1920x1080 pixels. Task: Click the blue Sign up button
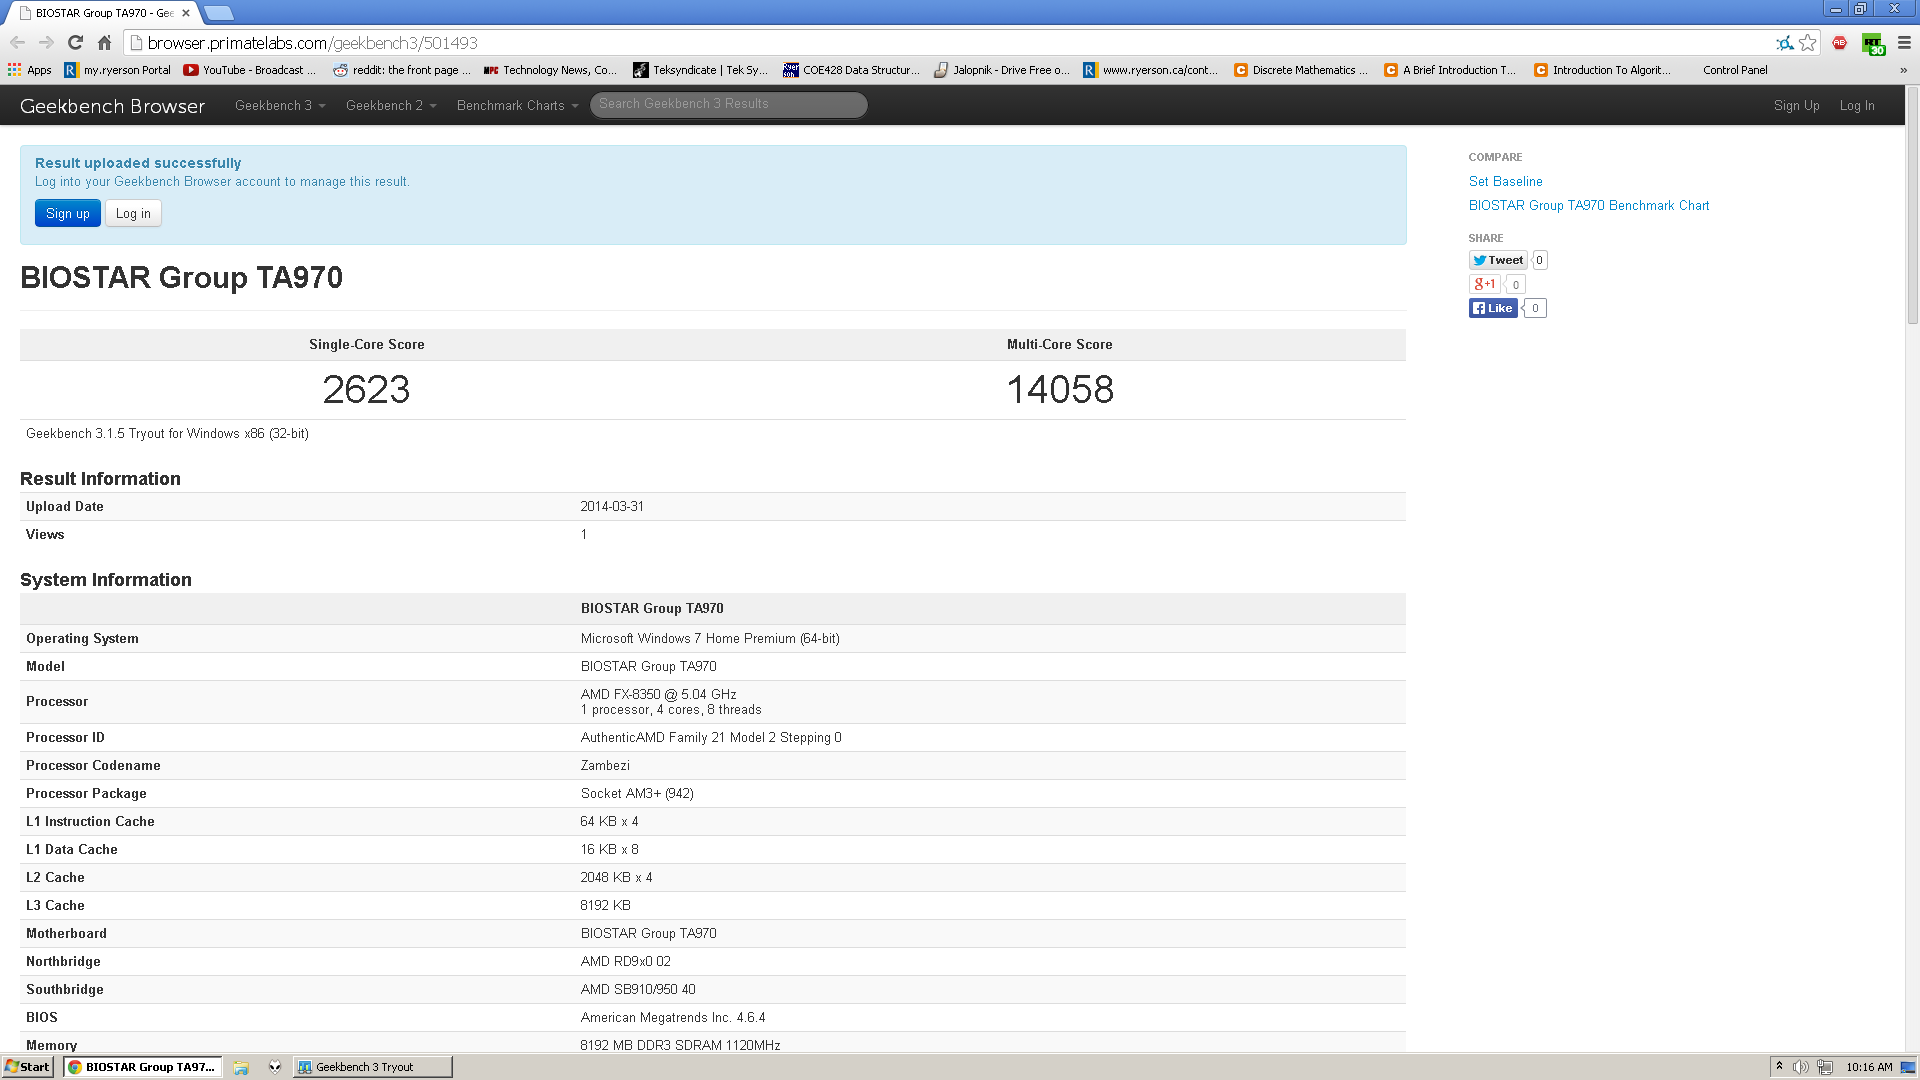tap(68, 213)
